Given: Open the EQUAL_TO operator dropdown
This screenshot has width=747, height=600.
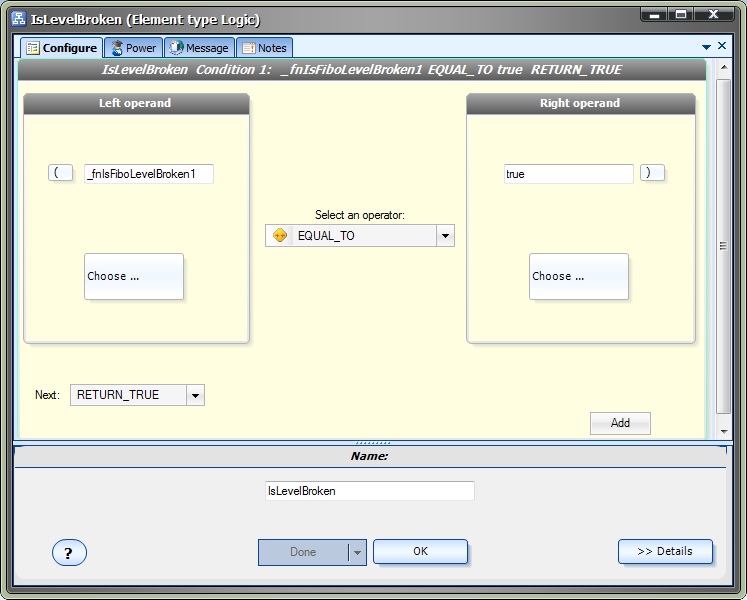Looking at the screenshot, I should [x=445, y=235].
